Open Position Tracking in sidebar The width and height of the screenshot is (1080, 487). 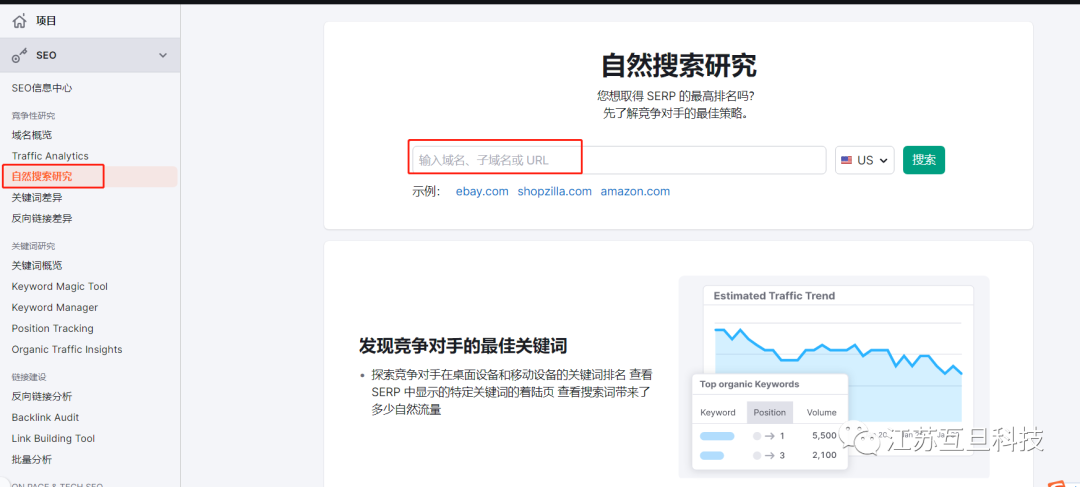[x=52, y=329]
